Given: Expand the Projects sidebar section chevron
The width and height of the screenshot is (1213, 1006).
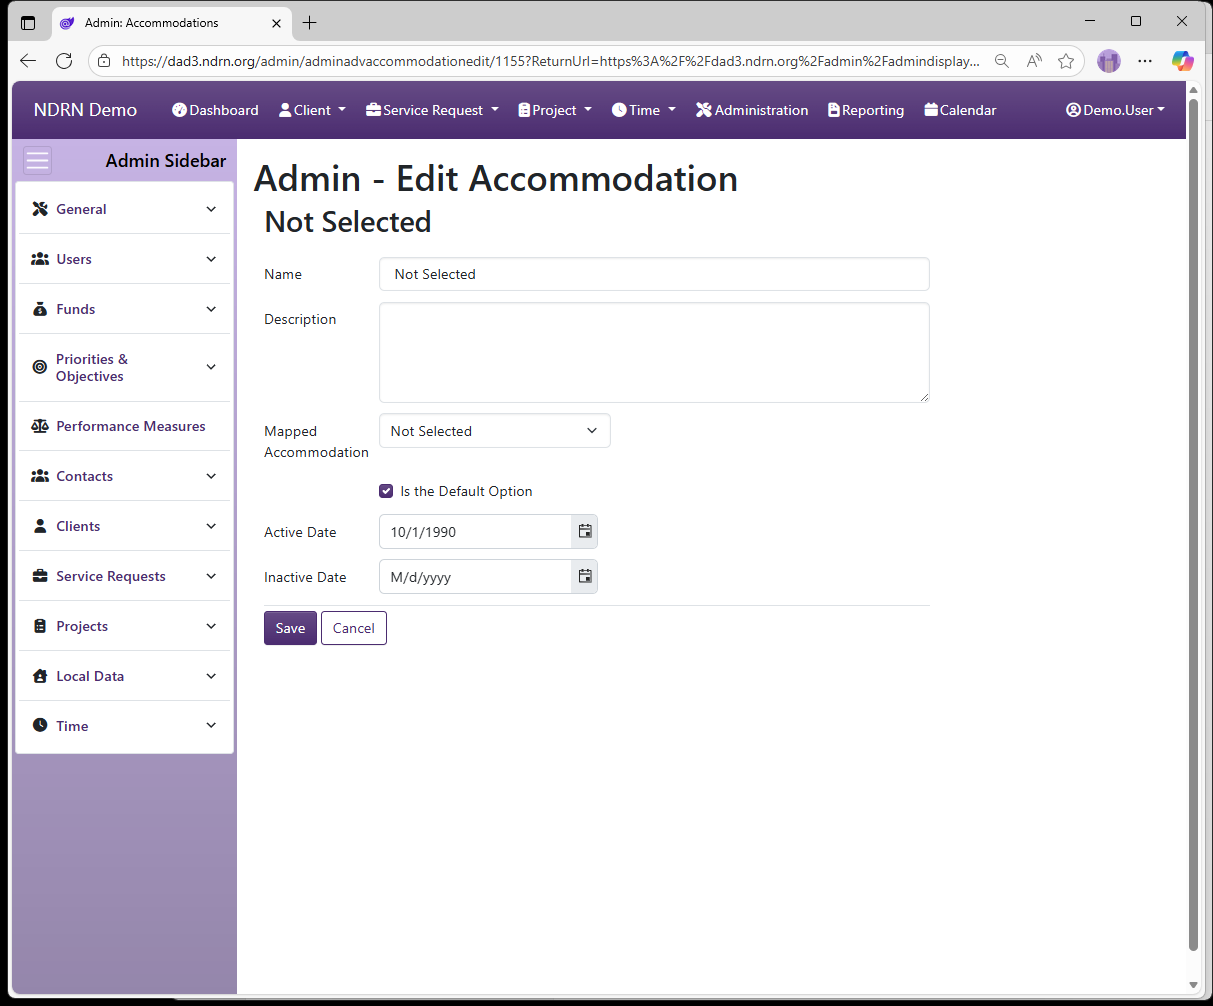Looking at the screenshot, I should pyautogui.click(x=211, y=626).
